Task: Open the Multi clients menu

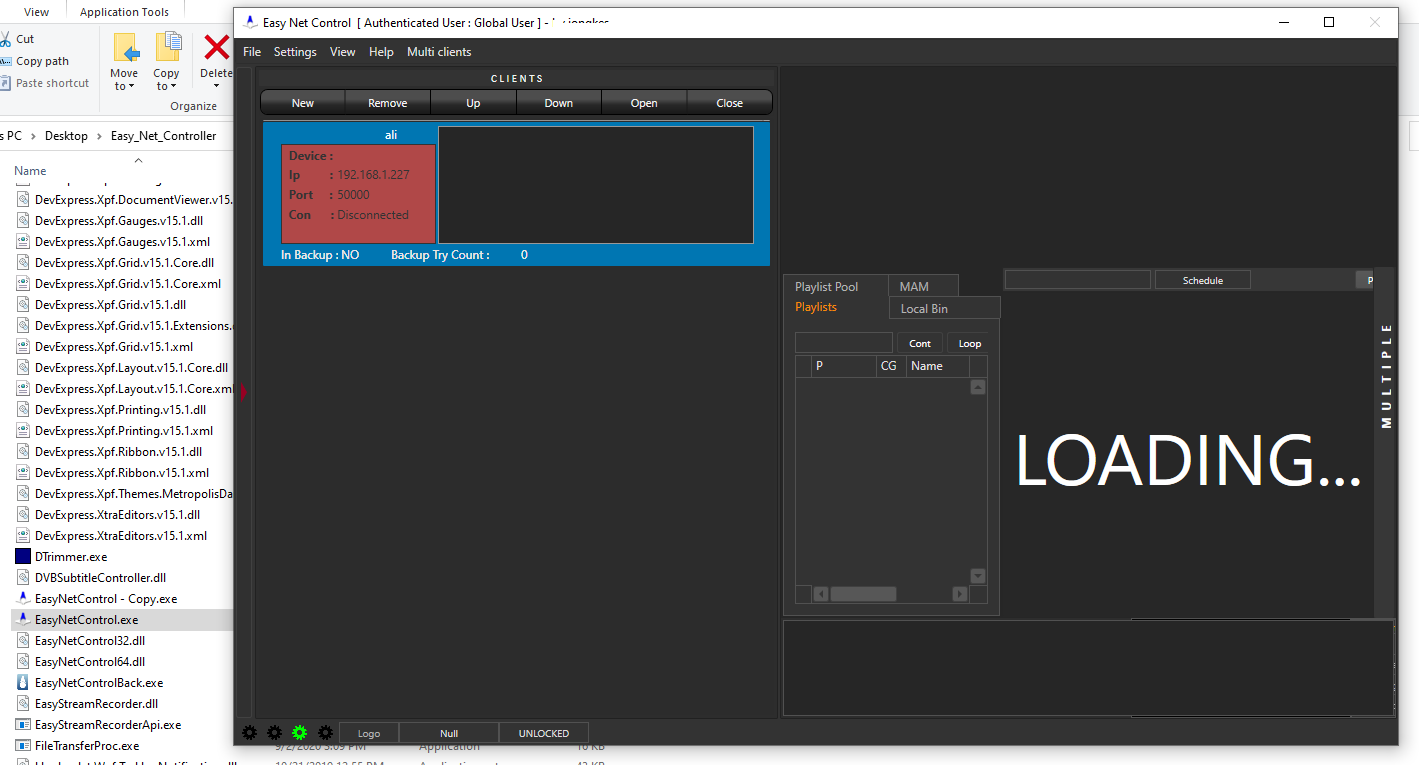Action: point(439,52)
